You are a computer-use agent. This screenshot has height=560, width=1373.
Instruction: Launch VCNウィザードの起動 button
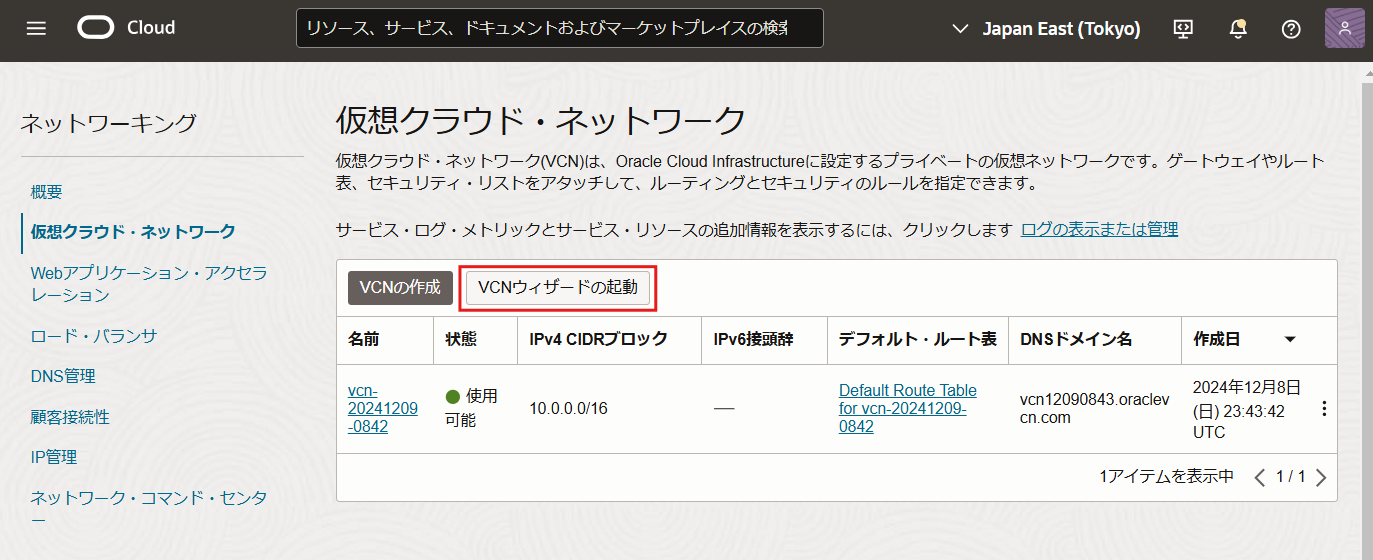coord(558,287)
